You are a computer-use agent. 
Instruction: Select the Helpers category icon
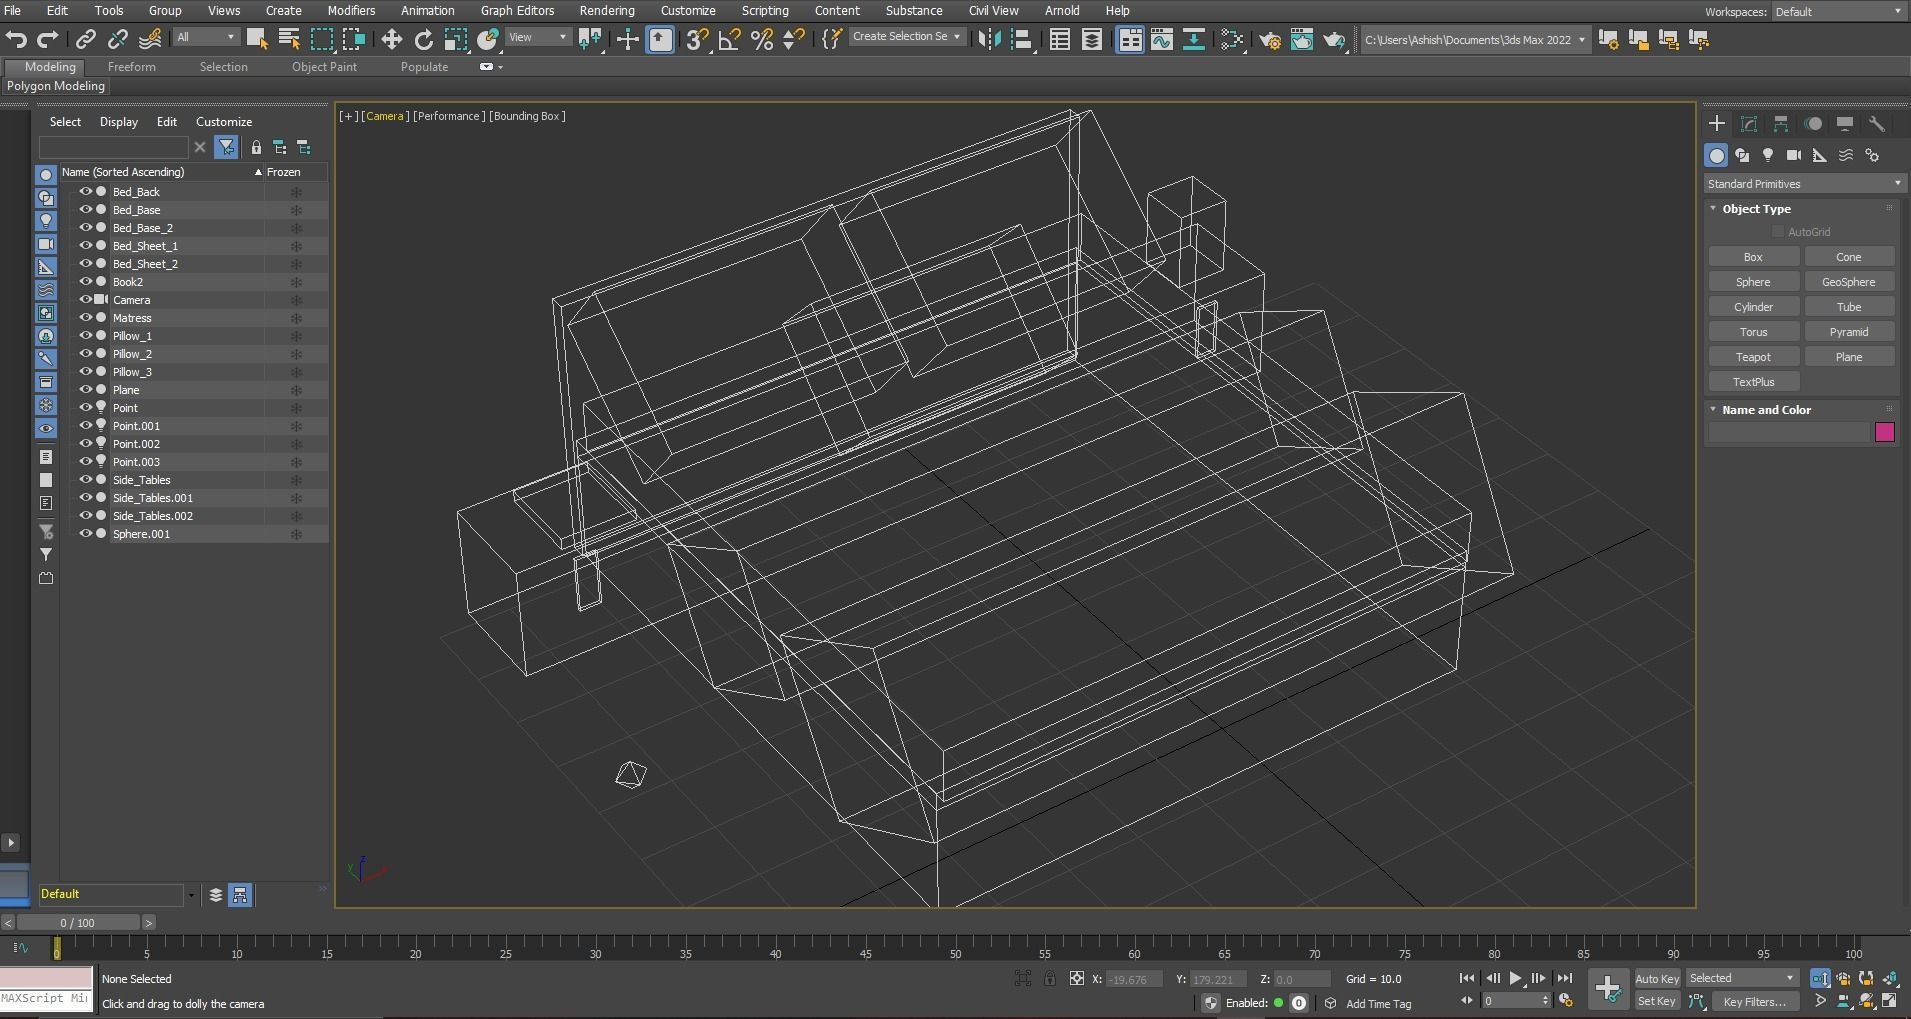coord(1820,155)
